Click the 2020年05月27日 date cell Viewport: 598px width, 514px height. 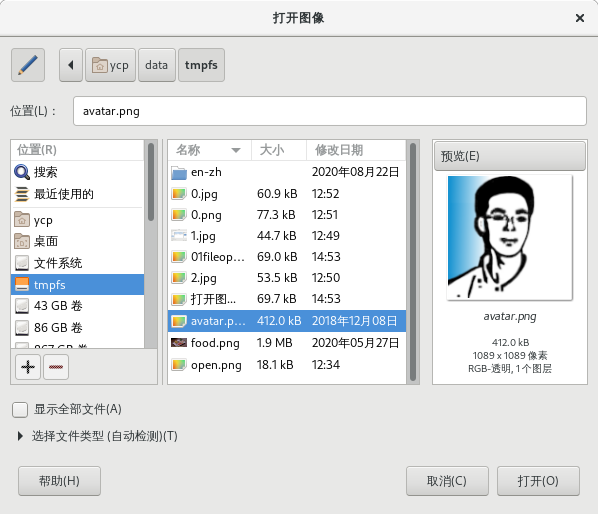pos(355,343)
